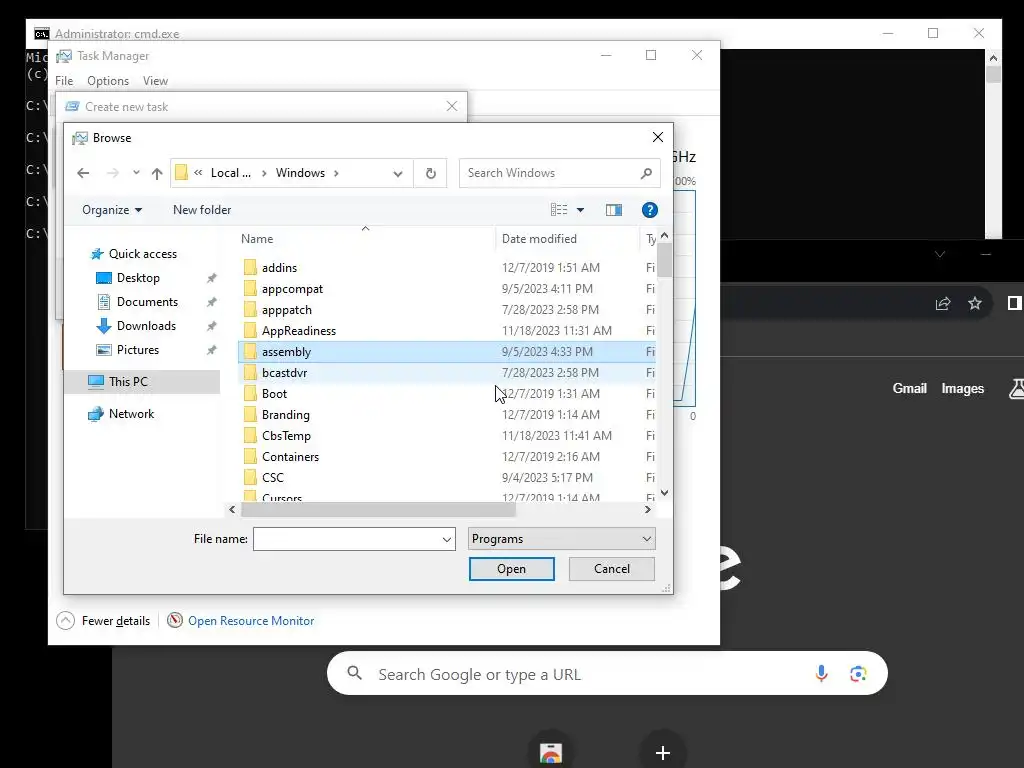Image resolution: width=1024 pixels, height=768 pixels.
Task: Open Resource Monitor link
Action: click(x=251, y=621)
